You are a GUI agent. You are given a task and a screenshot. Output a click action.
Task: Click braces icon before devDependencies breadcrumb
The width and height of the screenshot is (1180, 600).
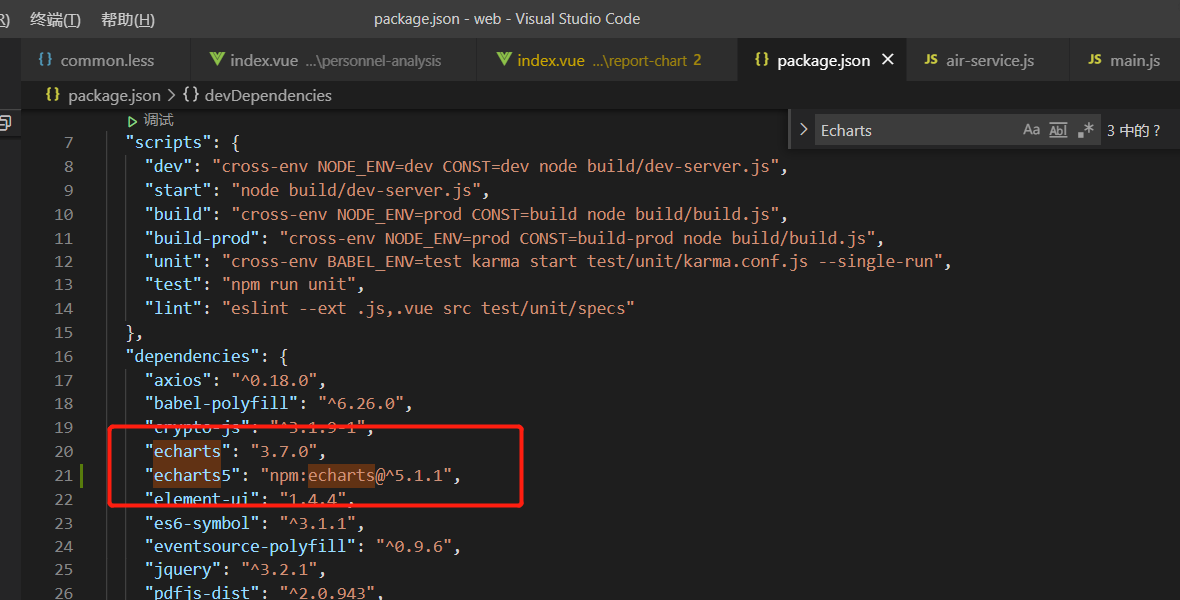coord(191,95)
